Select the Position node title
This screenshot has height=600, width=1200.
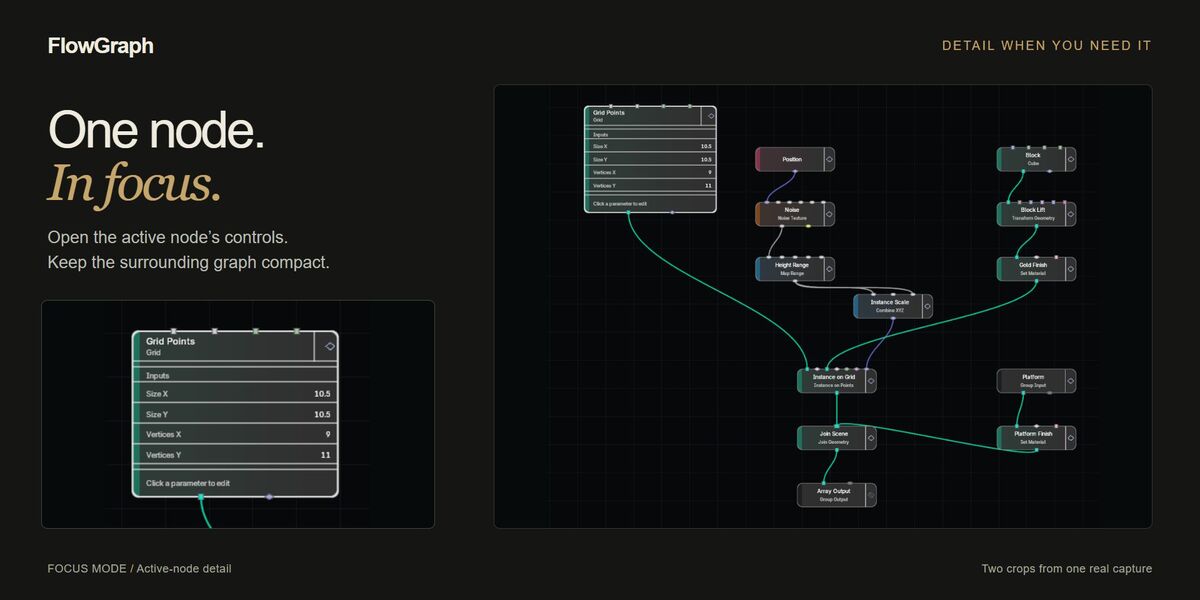(791, 159)
